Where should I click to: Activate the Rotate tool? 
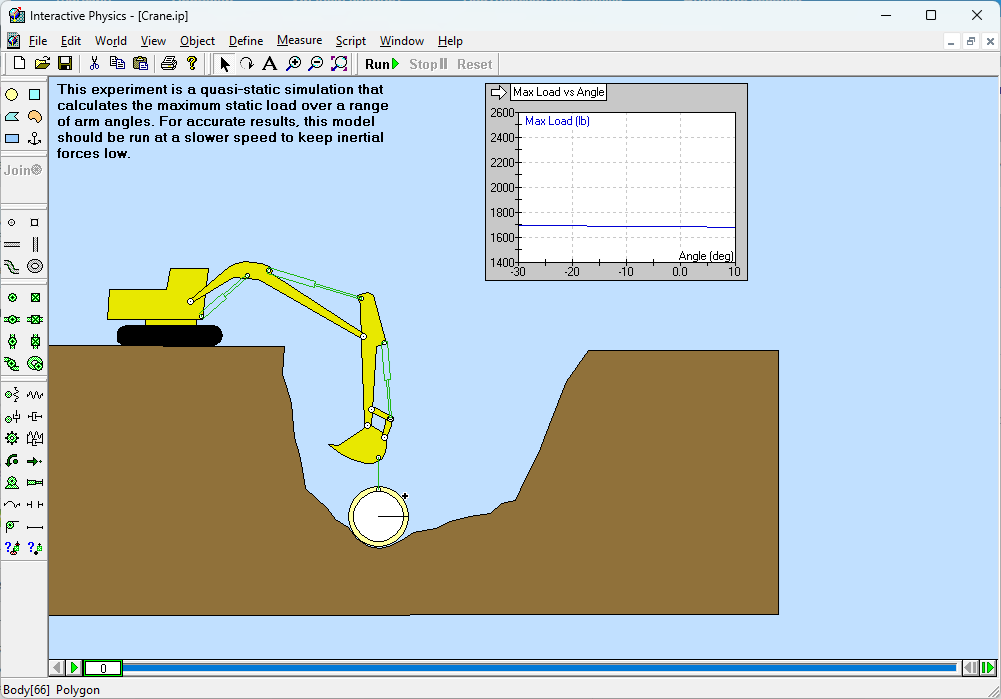246,64
